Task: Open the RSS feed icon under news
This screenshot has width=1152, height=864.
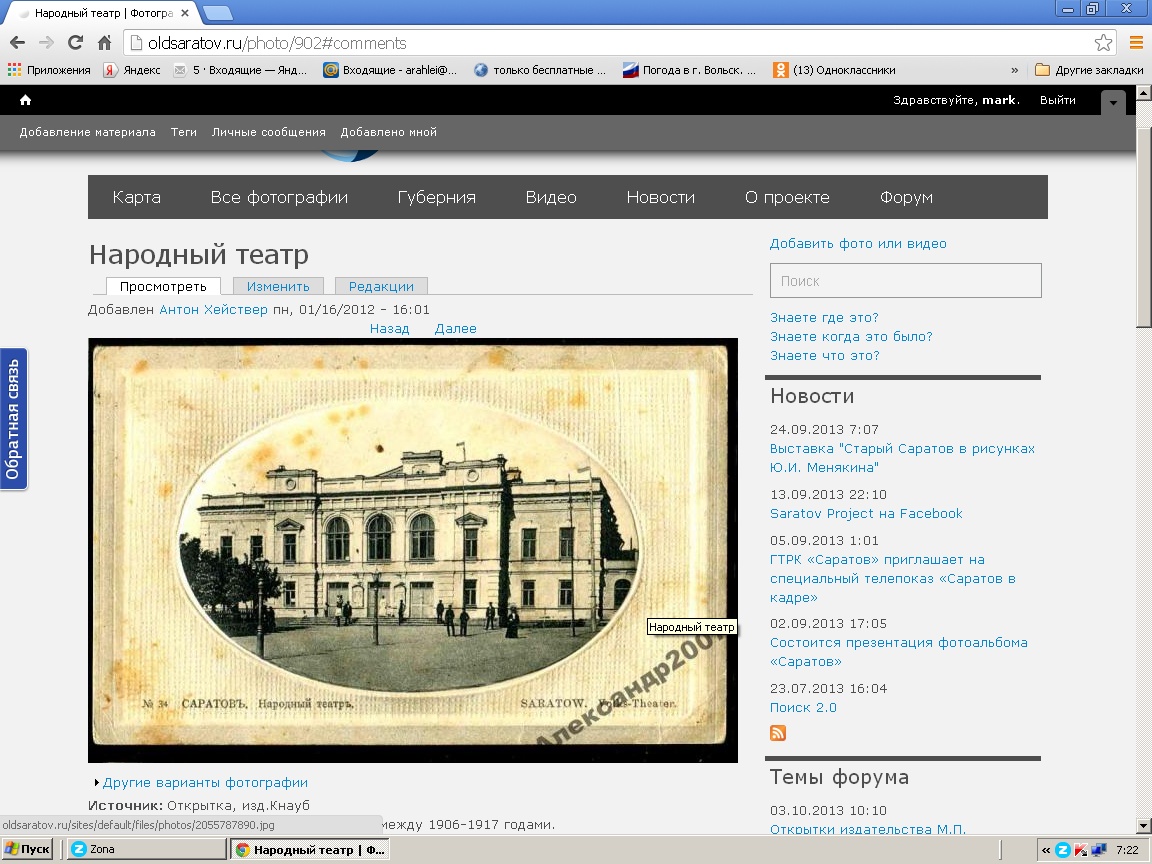Action: (778, 734)
